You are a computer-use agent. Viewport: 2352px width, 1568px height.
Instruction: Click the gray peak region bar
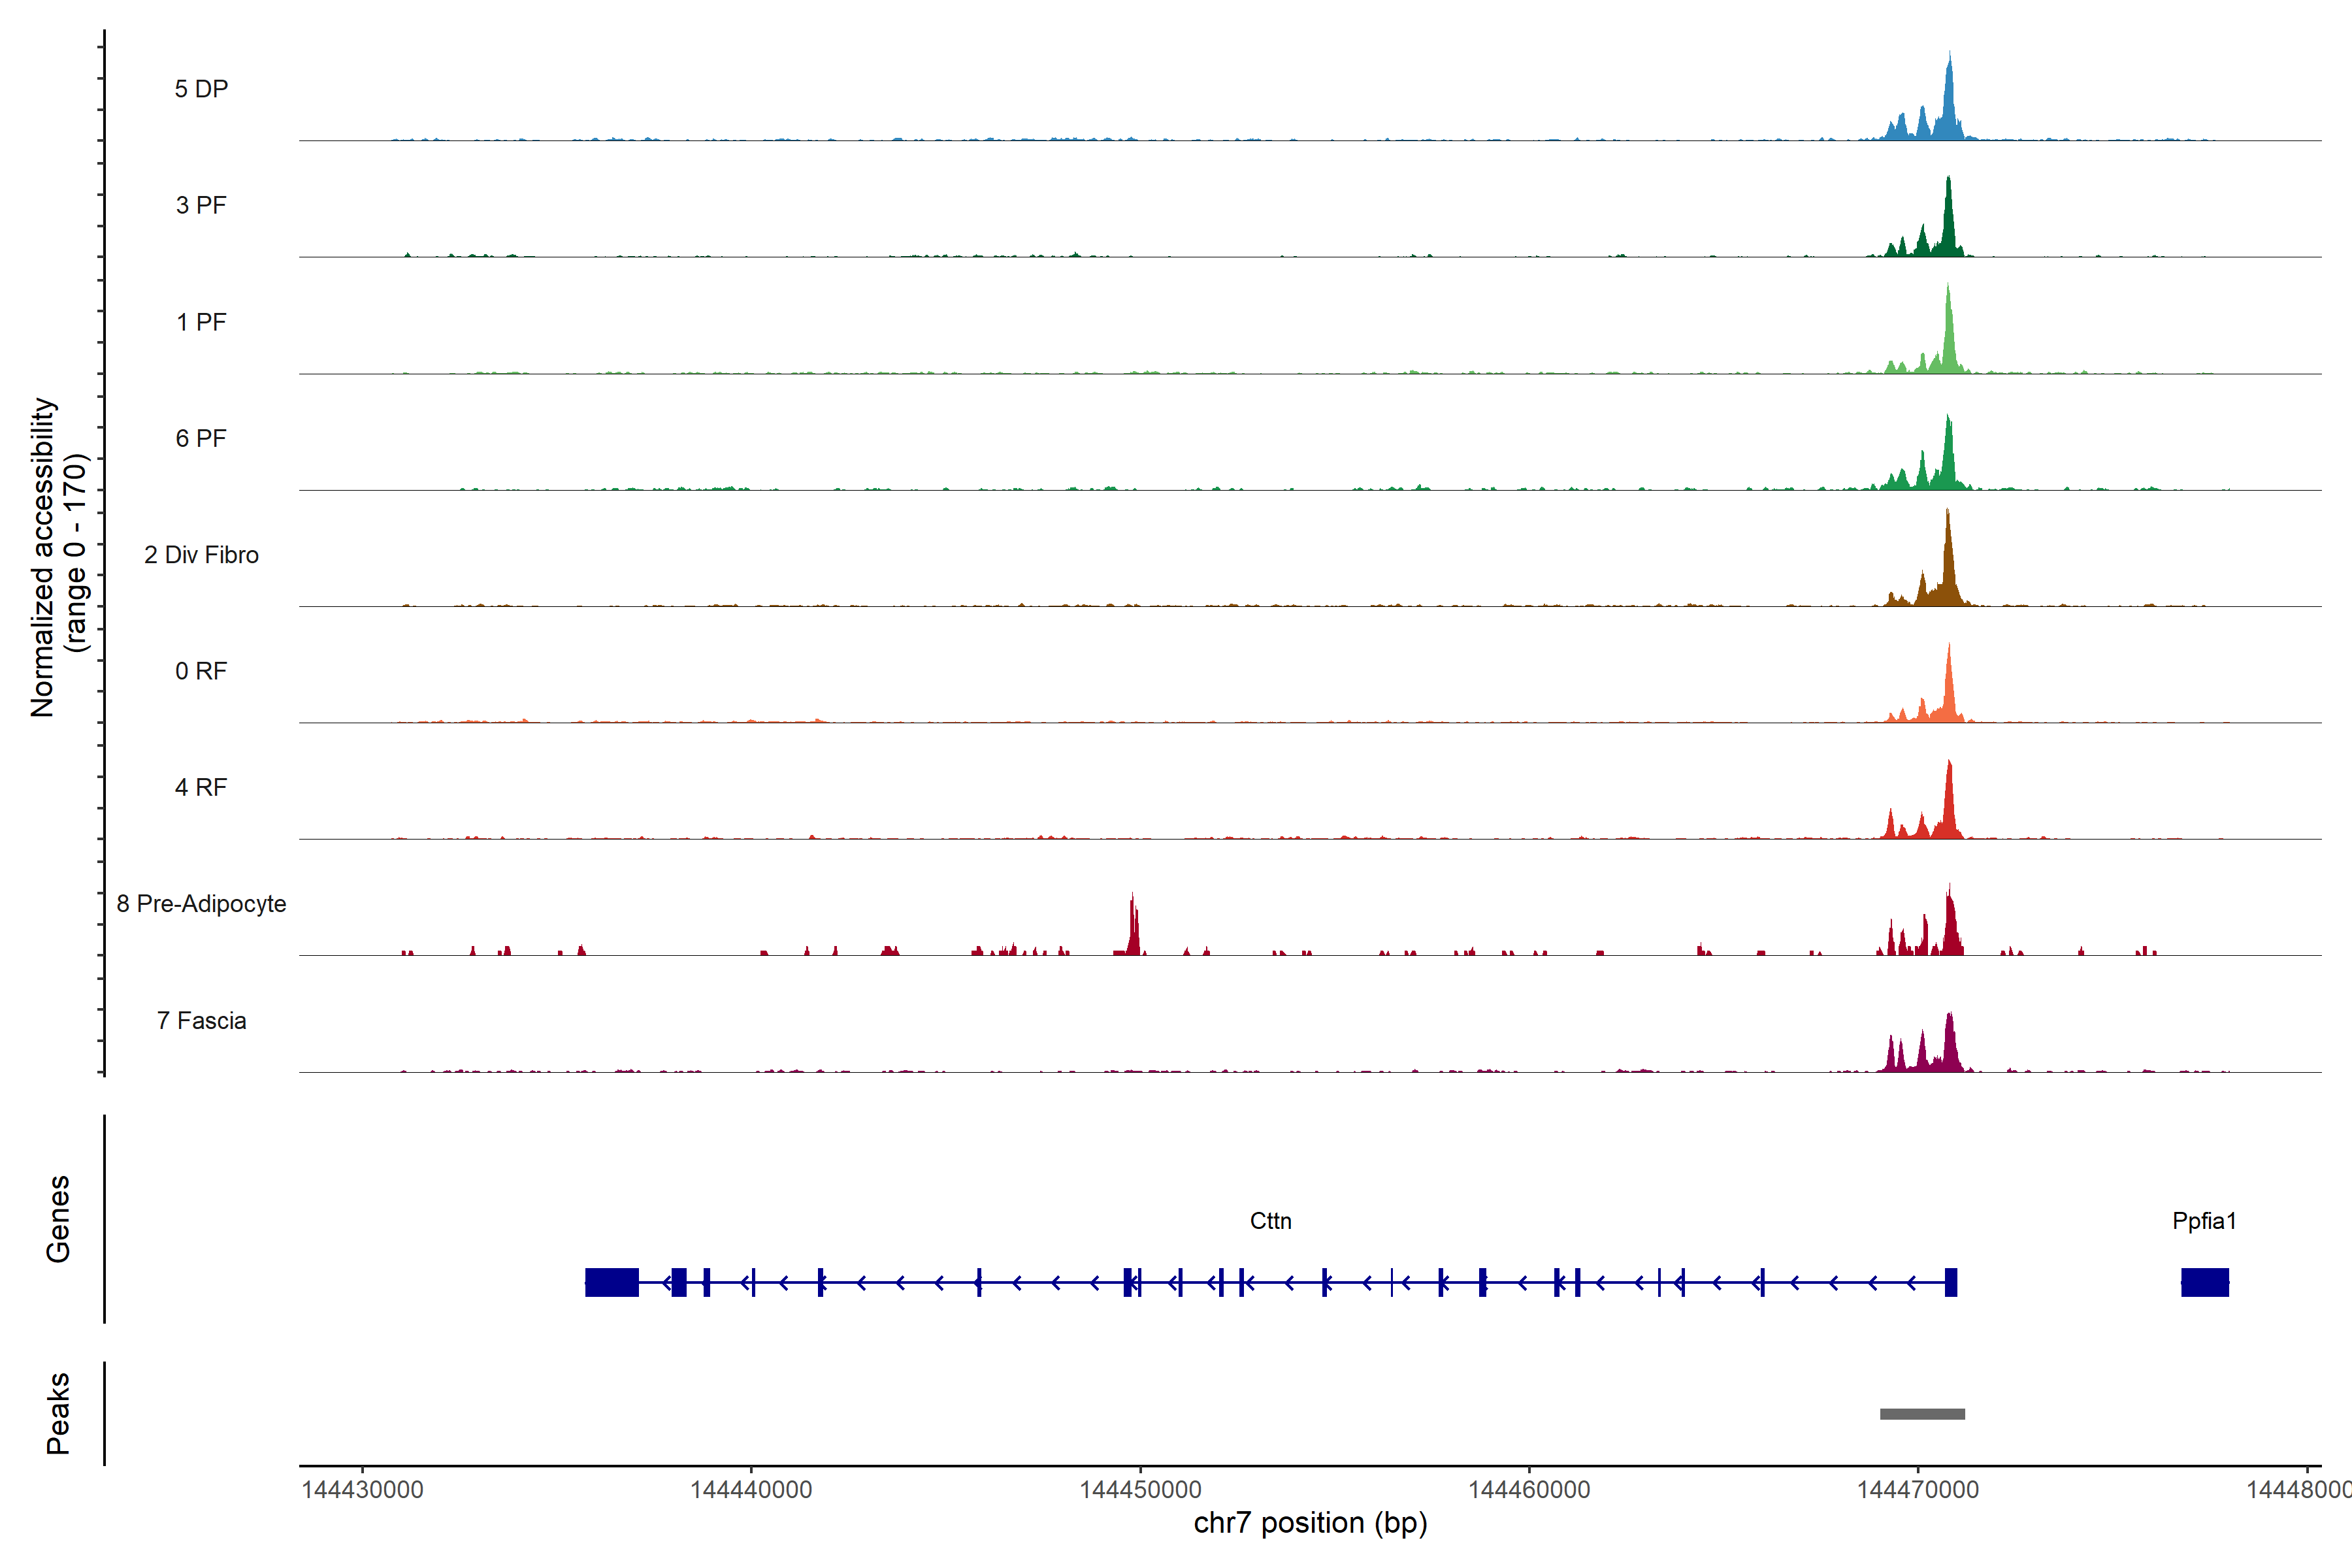pos(1922,1414)
